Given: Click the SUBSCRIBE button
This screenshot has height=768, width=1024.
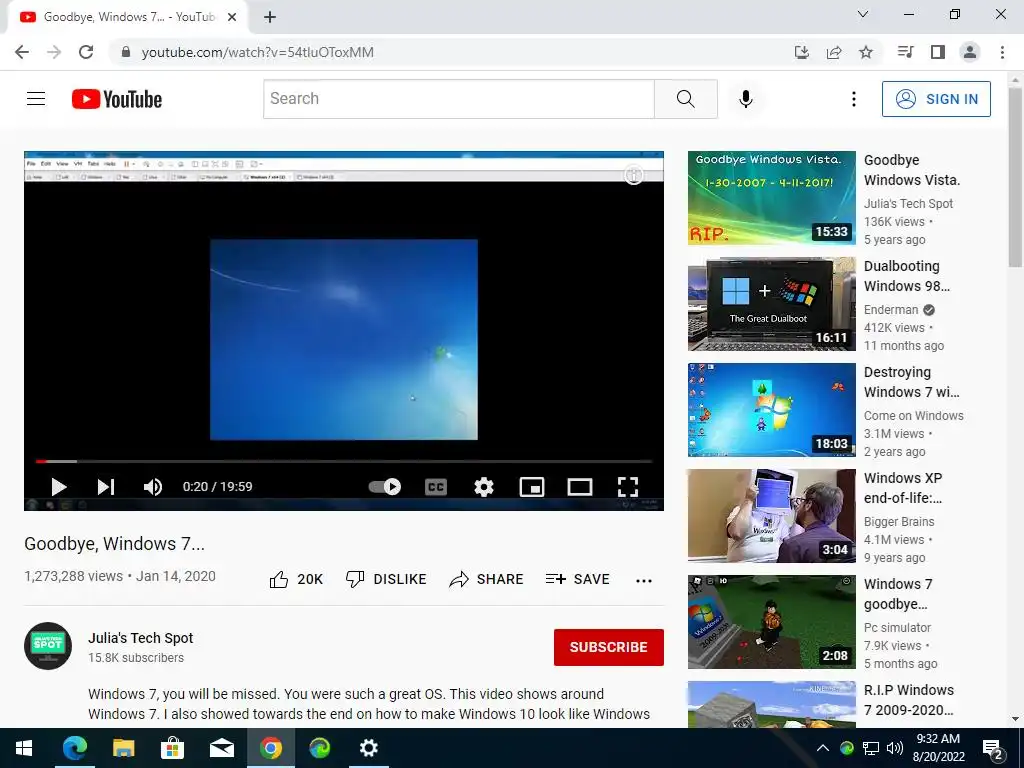Looking at the screenshot, I should coord(609,647).
